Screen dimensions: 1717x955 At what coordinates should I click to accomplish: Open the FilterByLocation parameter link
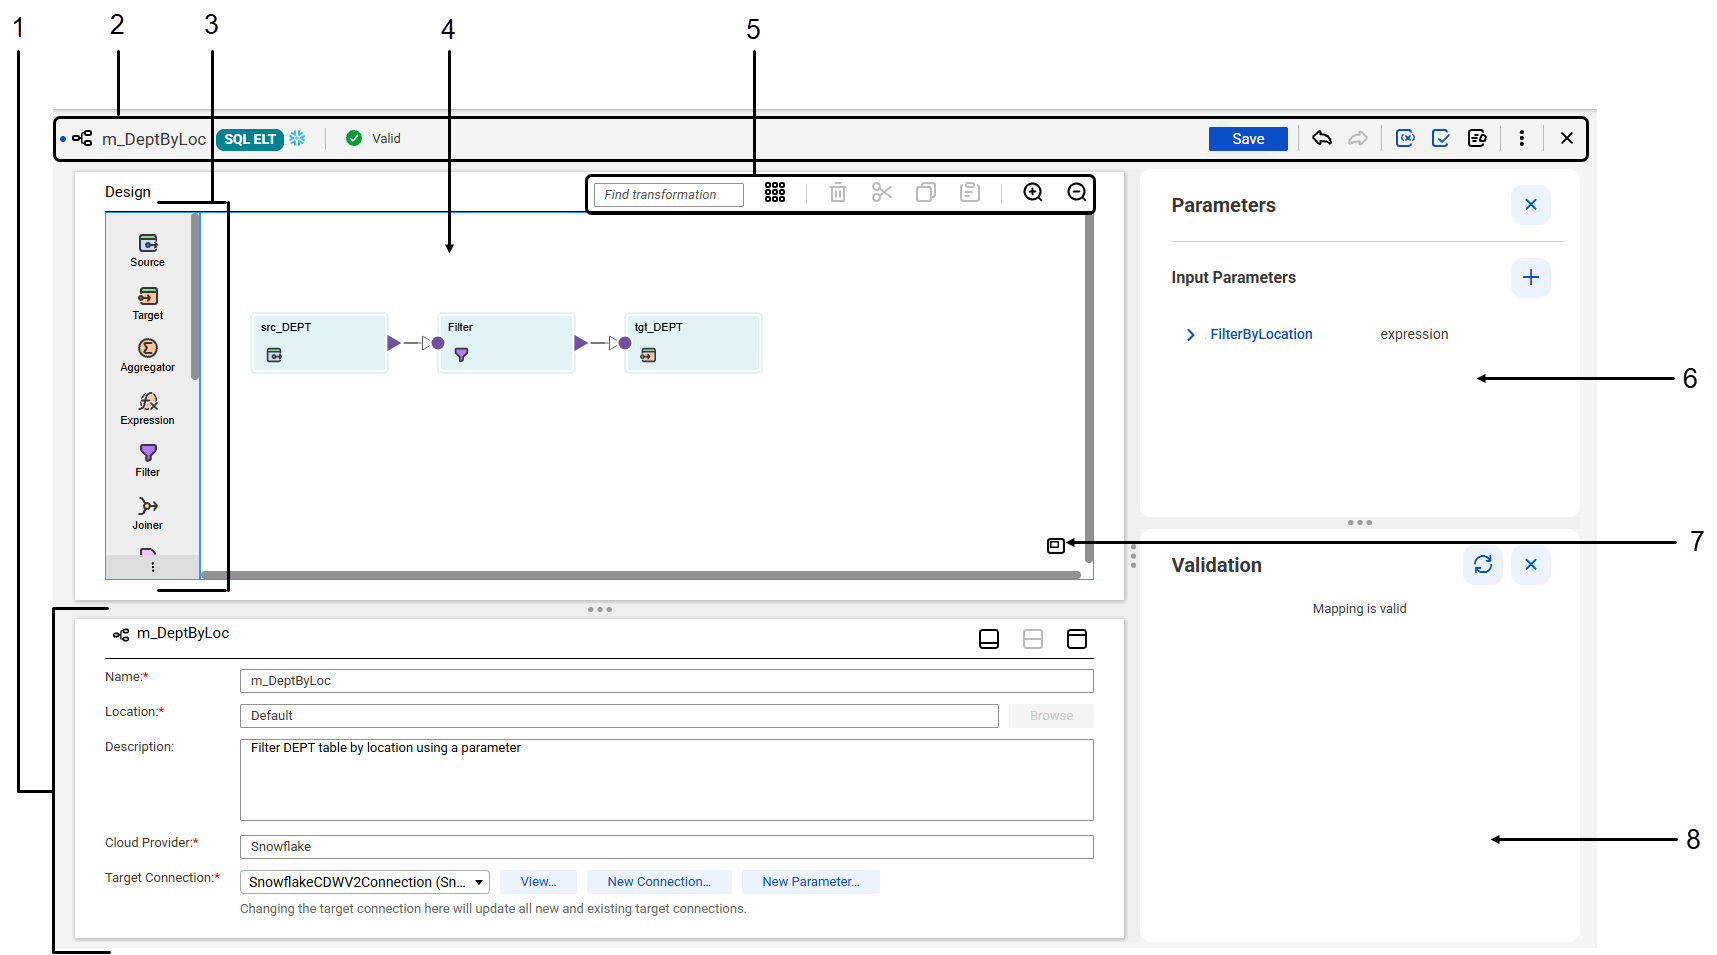tap(1261, 334)
